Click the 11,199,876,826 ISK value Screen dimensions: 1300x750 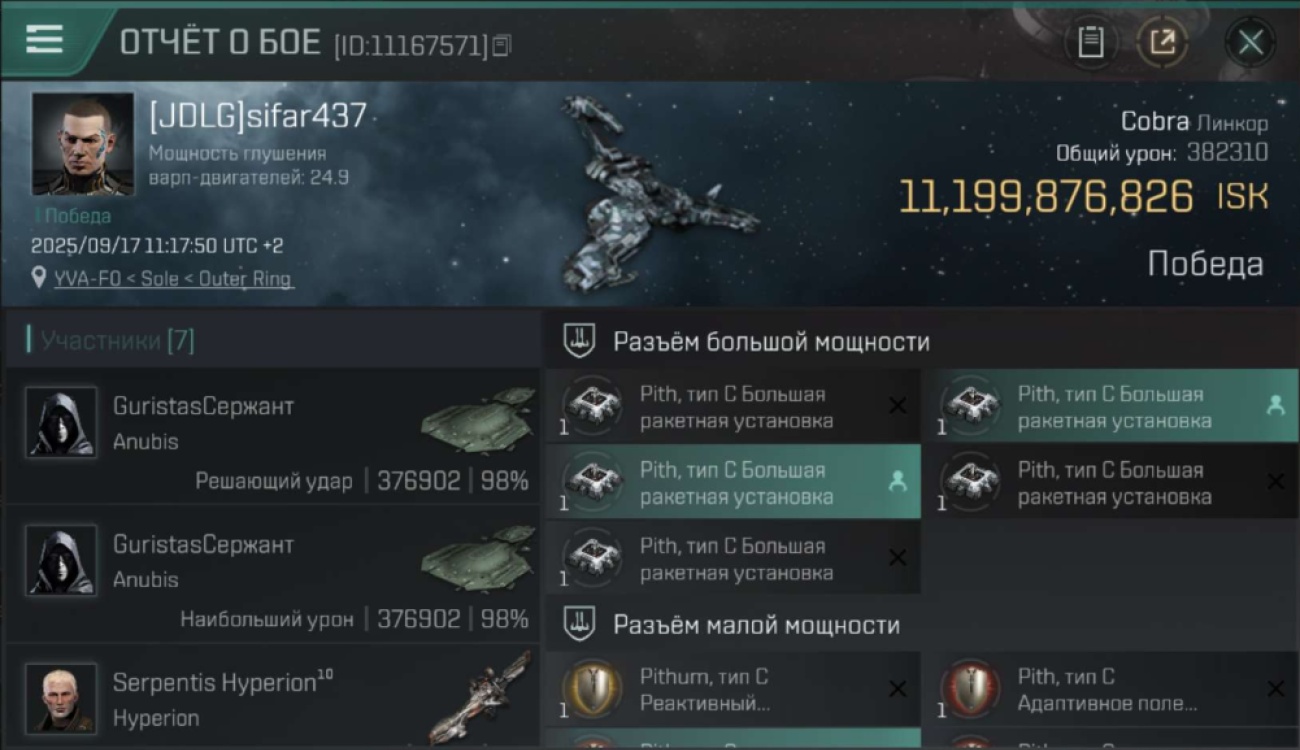pyautogui.click(x=1084, y=197)
